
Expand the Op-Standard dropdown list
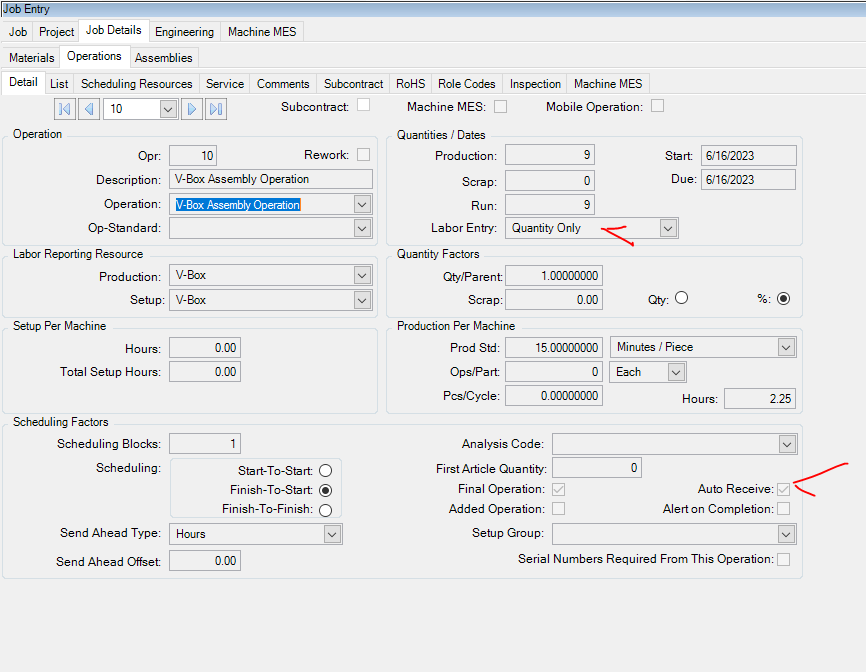[x=362, y=228]
